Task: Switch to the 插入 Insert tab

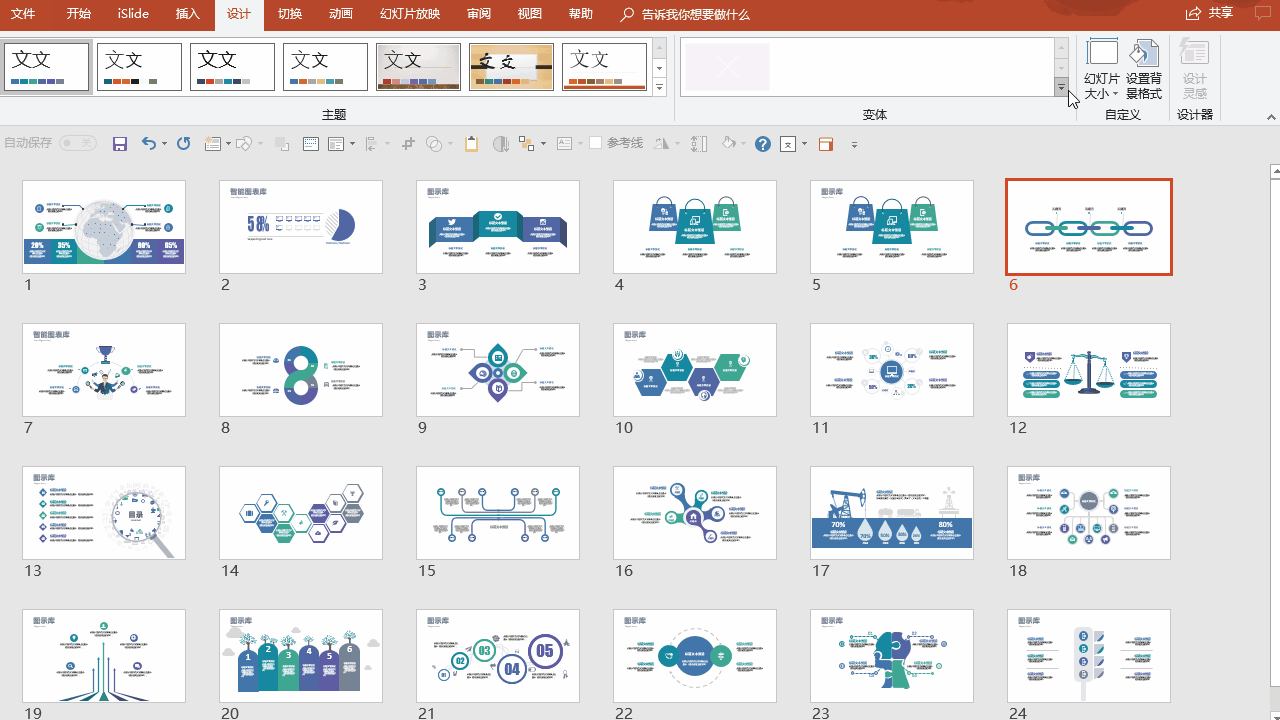Action: (187, 14)
